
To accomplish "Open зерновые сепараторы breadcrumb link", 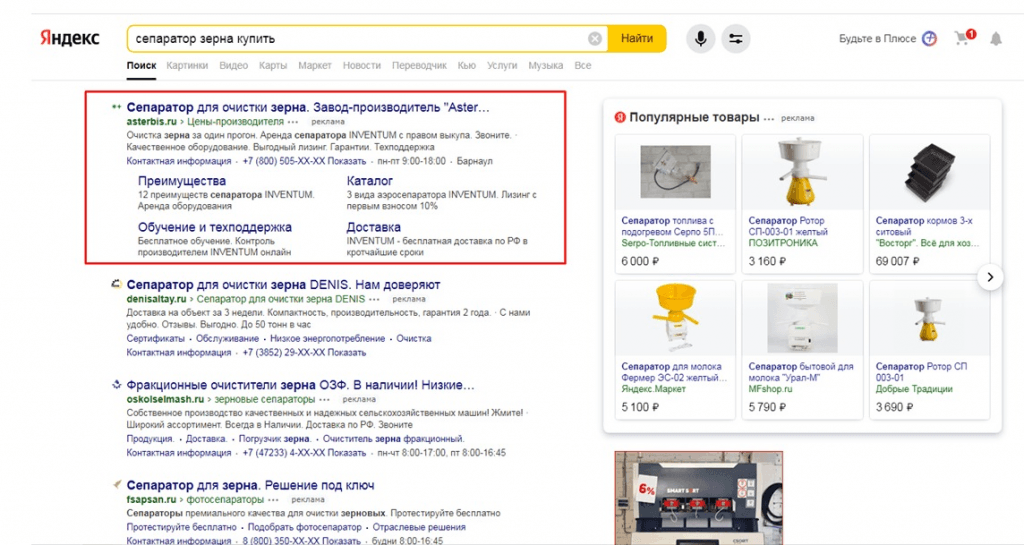I will [x=264, y=399].
